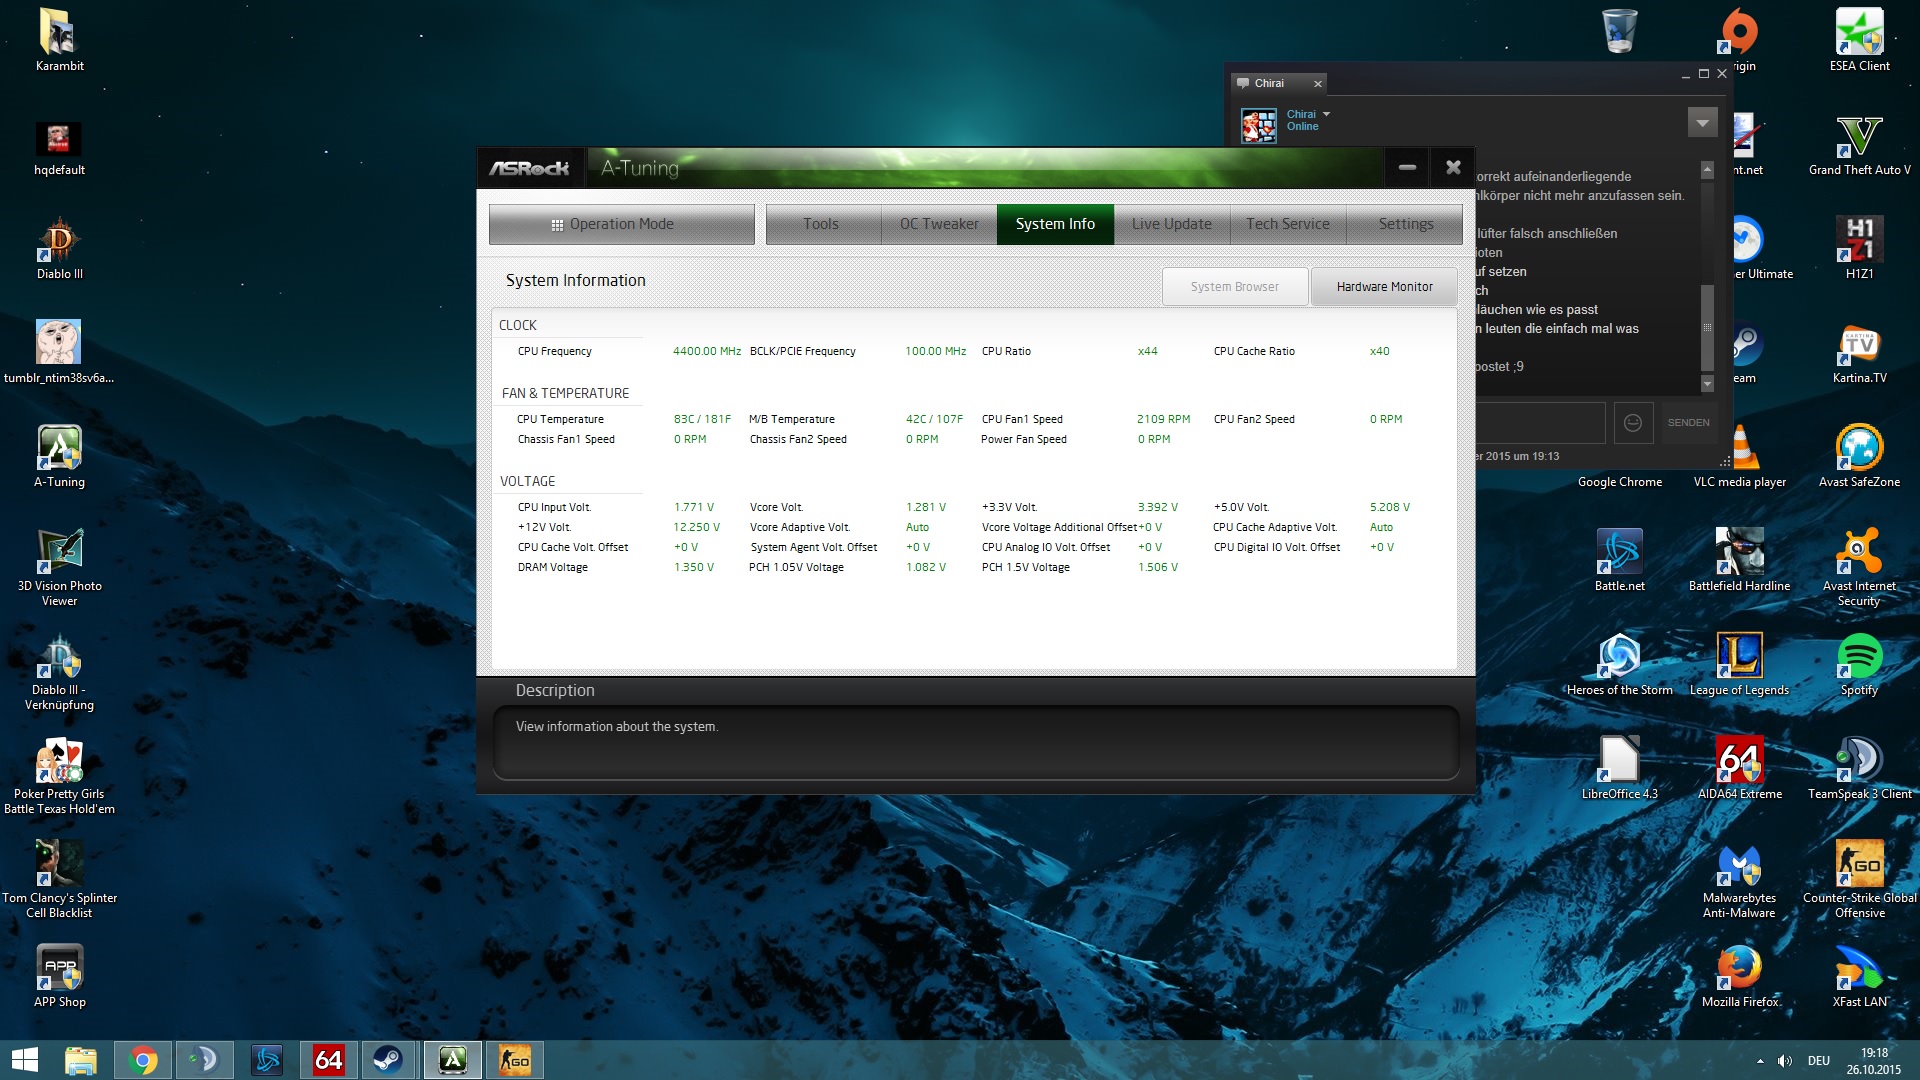
Task: Expand the Chirai online status dropdown
Action: [x=1327, y=114]
